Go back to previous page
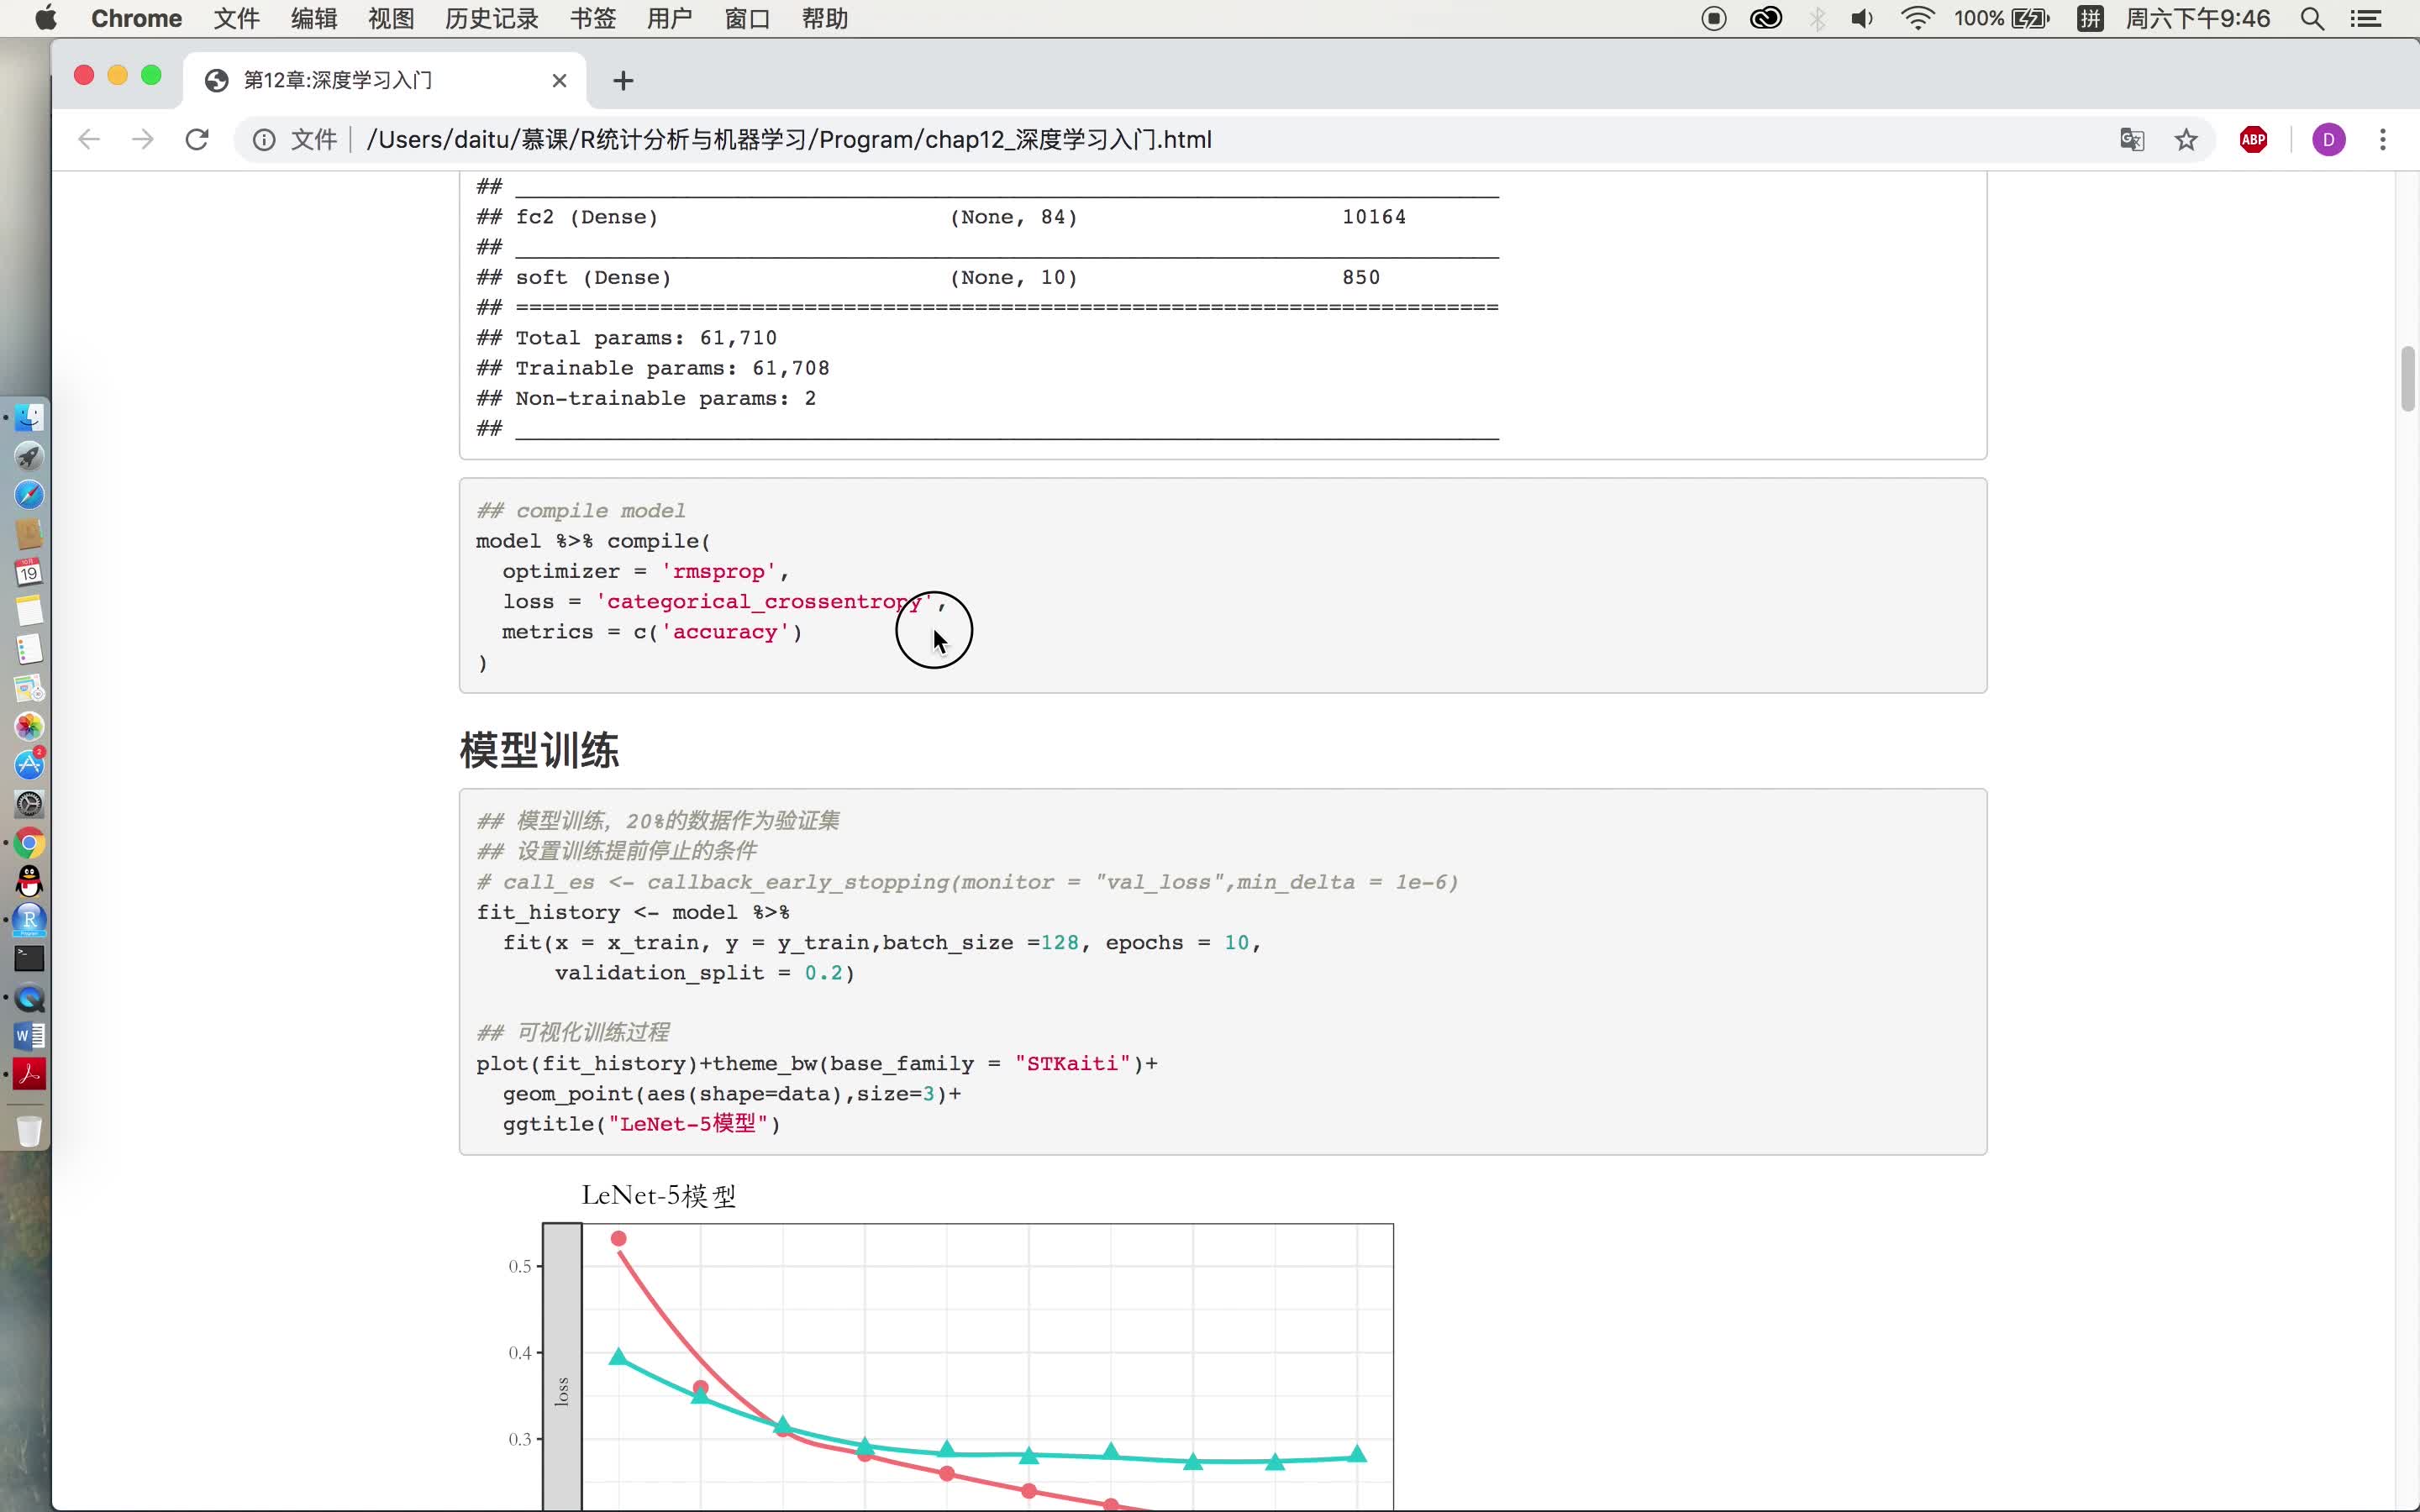The height and width of the screenshot is (1512, 2420). pos(89,140)
